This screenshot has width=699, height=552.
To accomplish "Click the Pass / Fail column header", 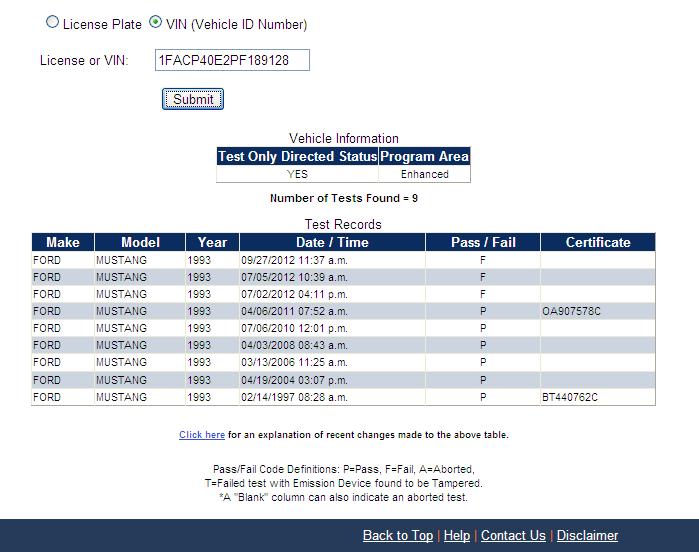I will coord(482,242).
